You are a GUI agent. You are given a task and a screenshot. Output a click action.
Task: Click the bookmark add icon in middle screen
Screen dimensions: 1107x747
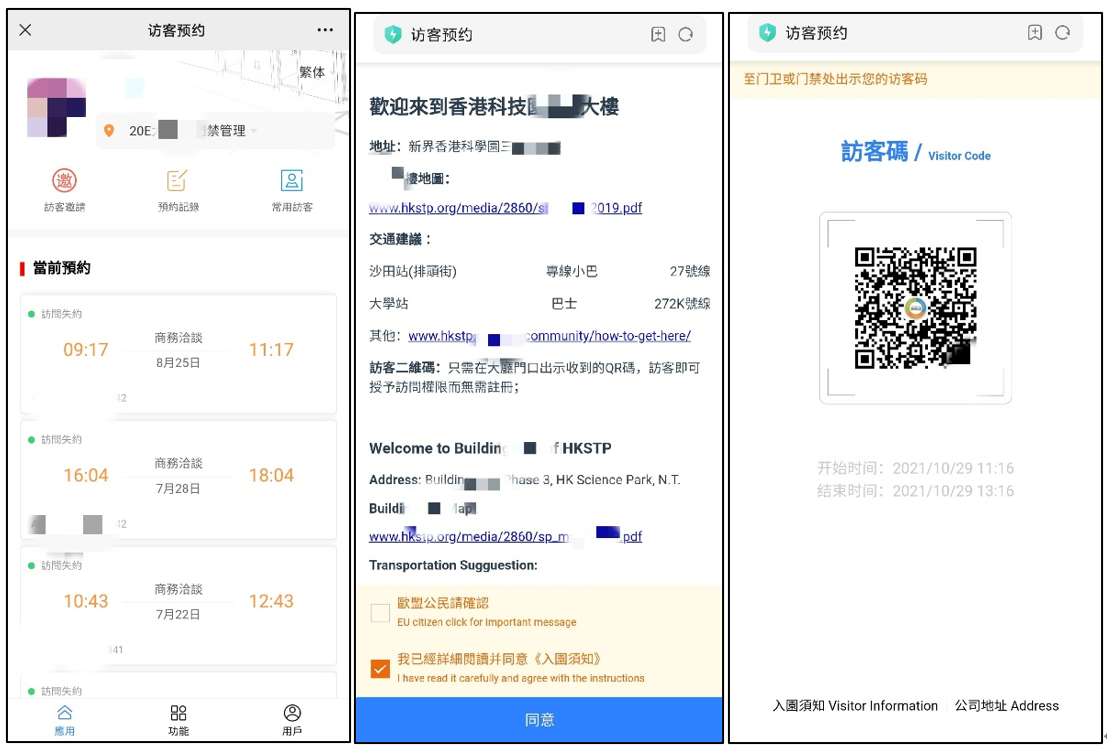658,34
